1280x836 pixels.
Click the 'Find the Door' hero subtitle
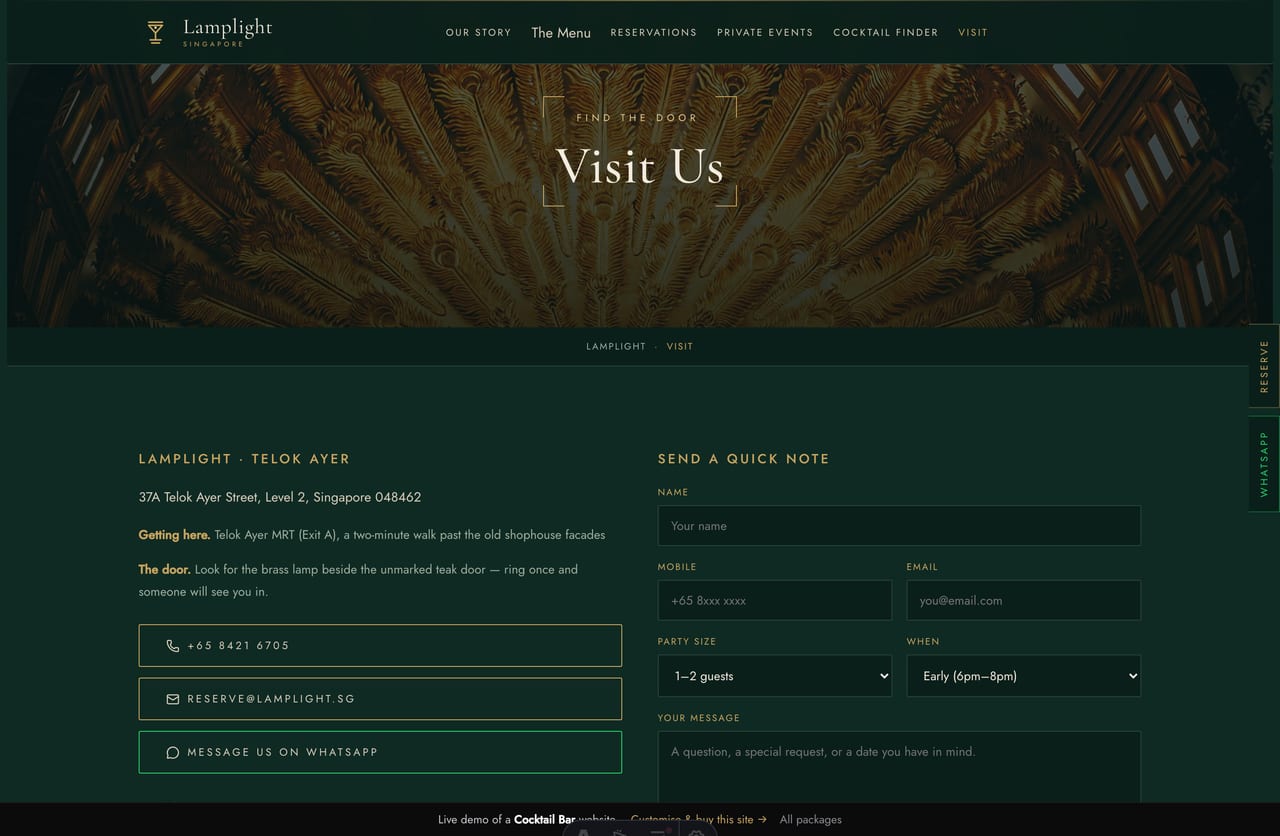pyautogui.click(x=637, y=118)
